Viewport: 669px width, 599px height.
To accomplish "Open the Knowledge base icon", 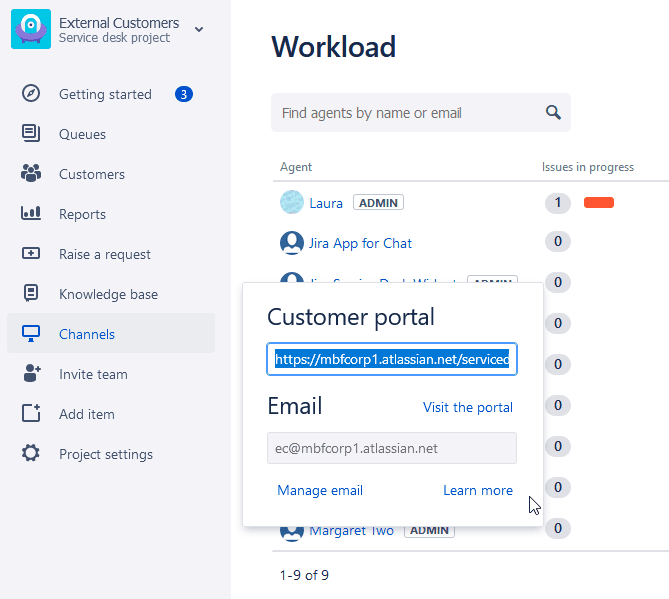I will (31, 294).
